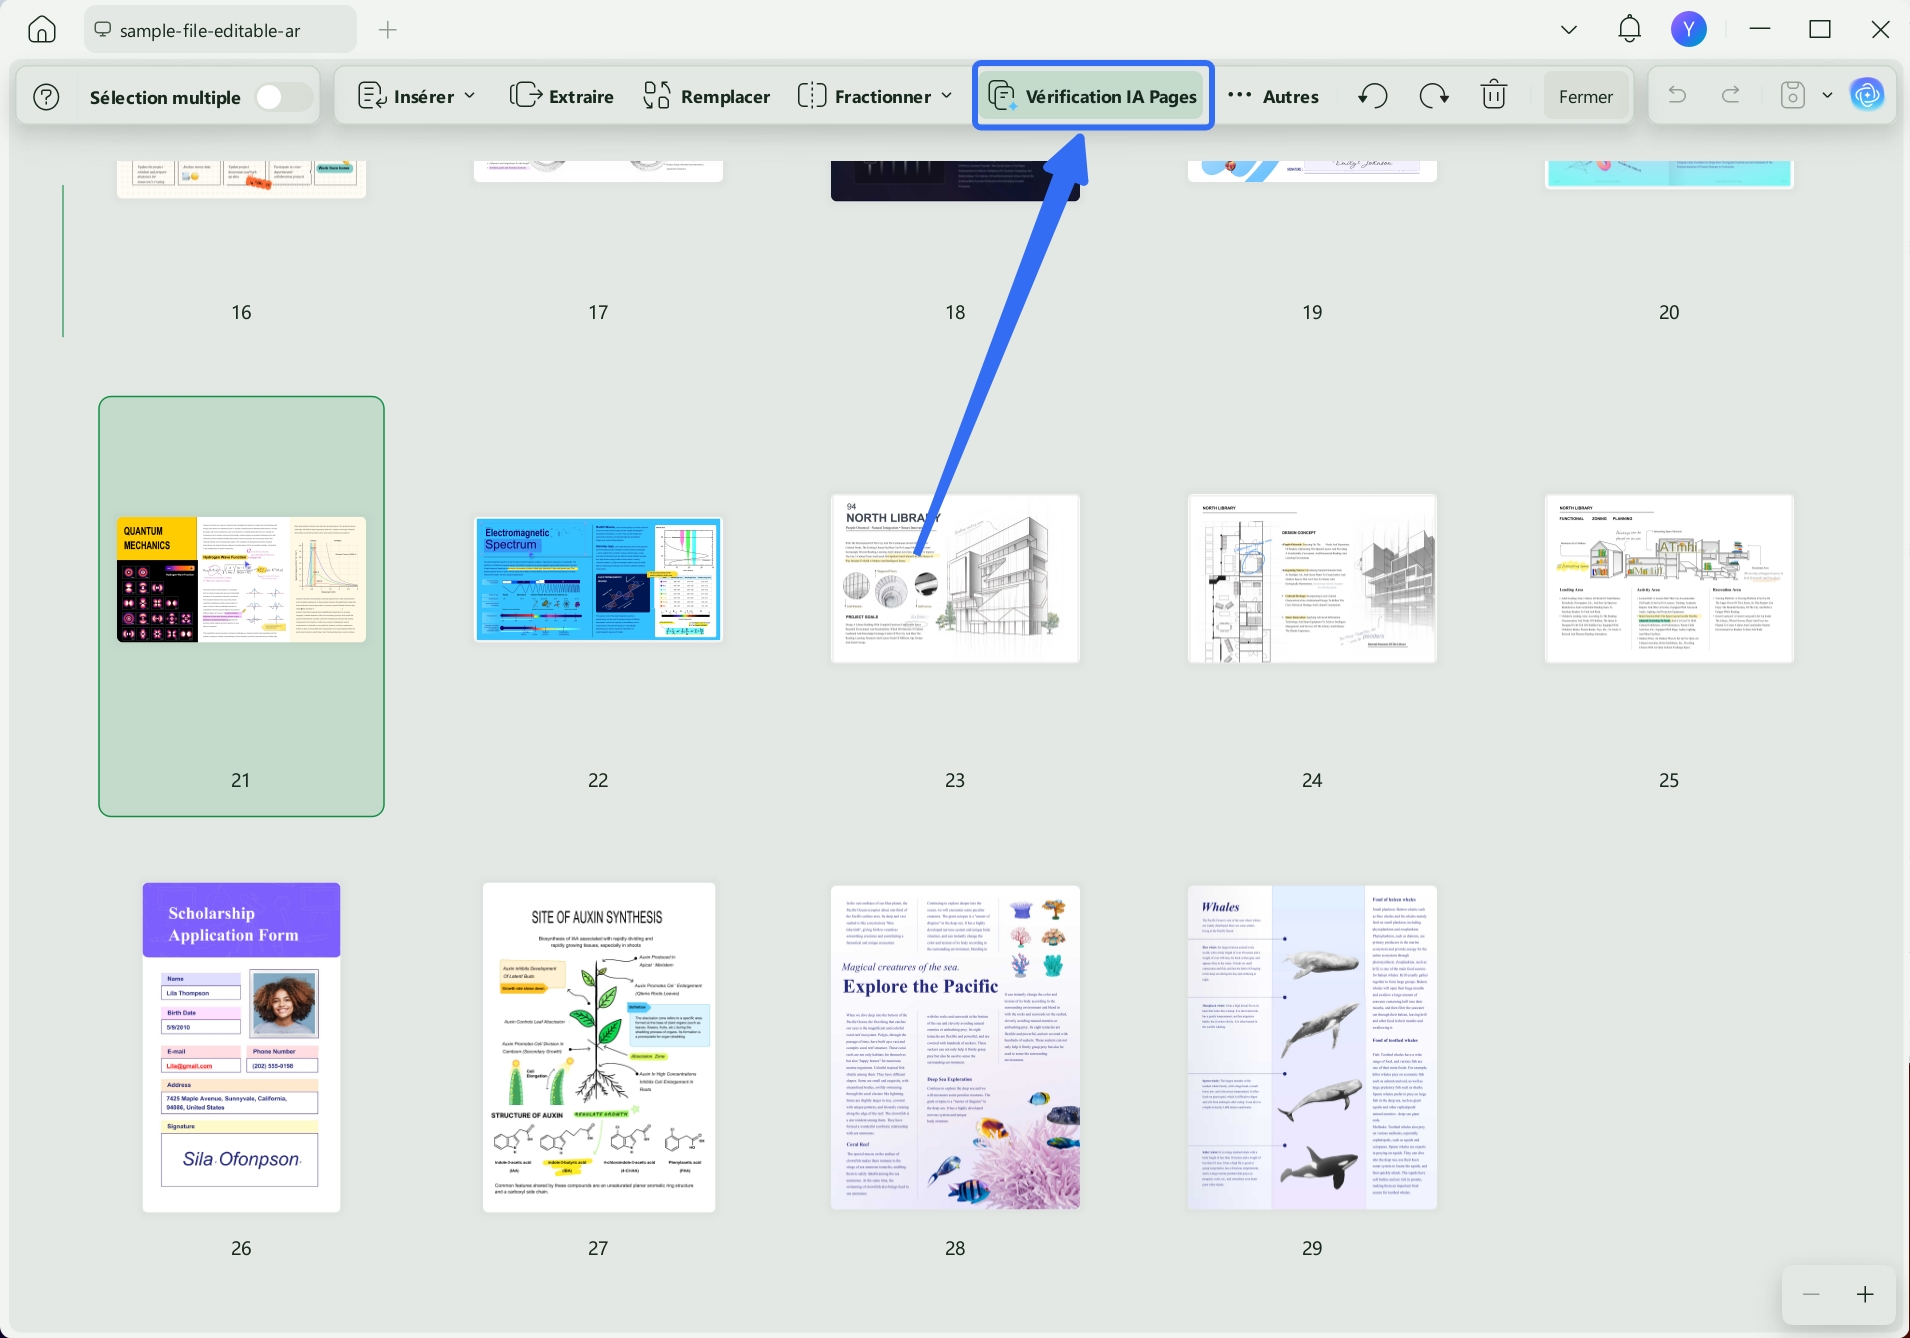Select page 26 Scholarship Application Form thumbnail
Screen dimensions: 1910x1338
(241, 1047)
